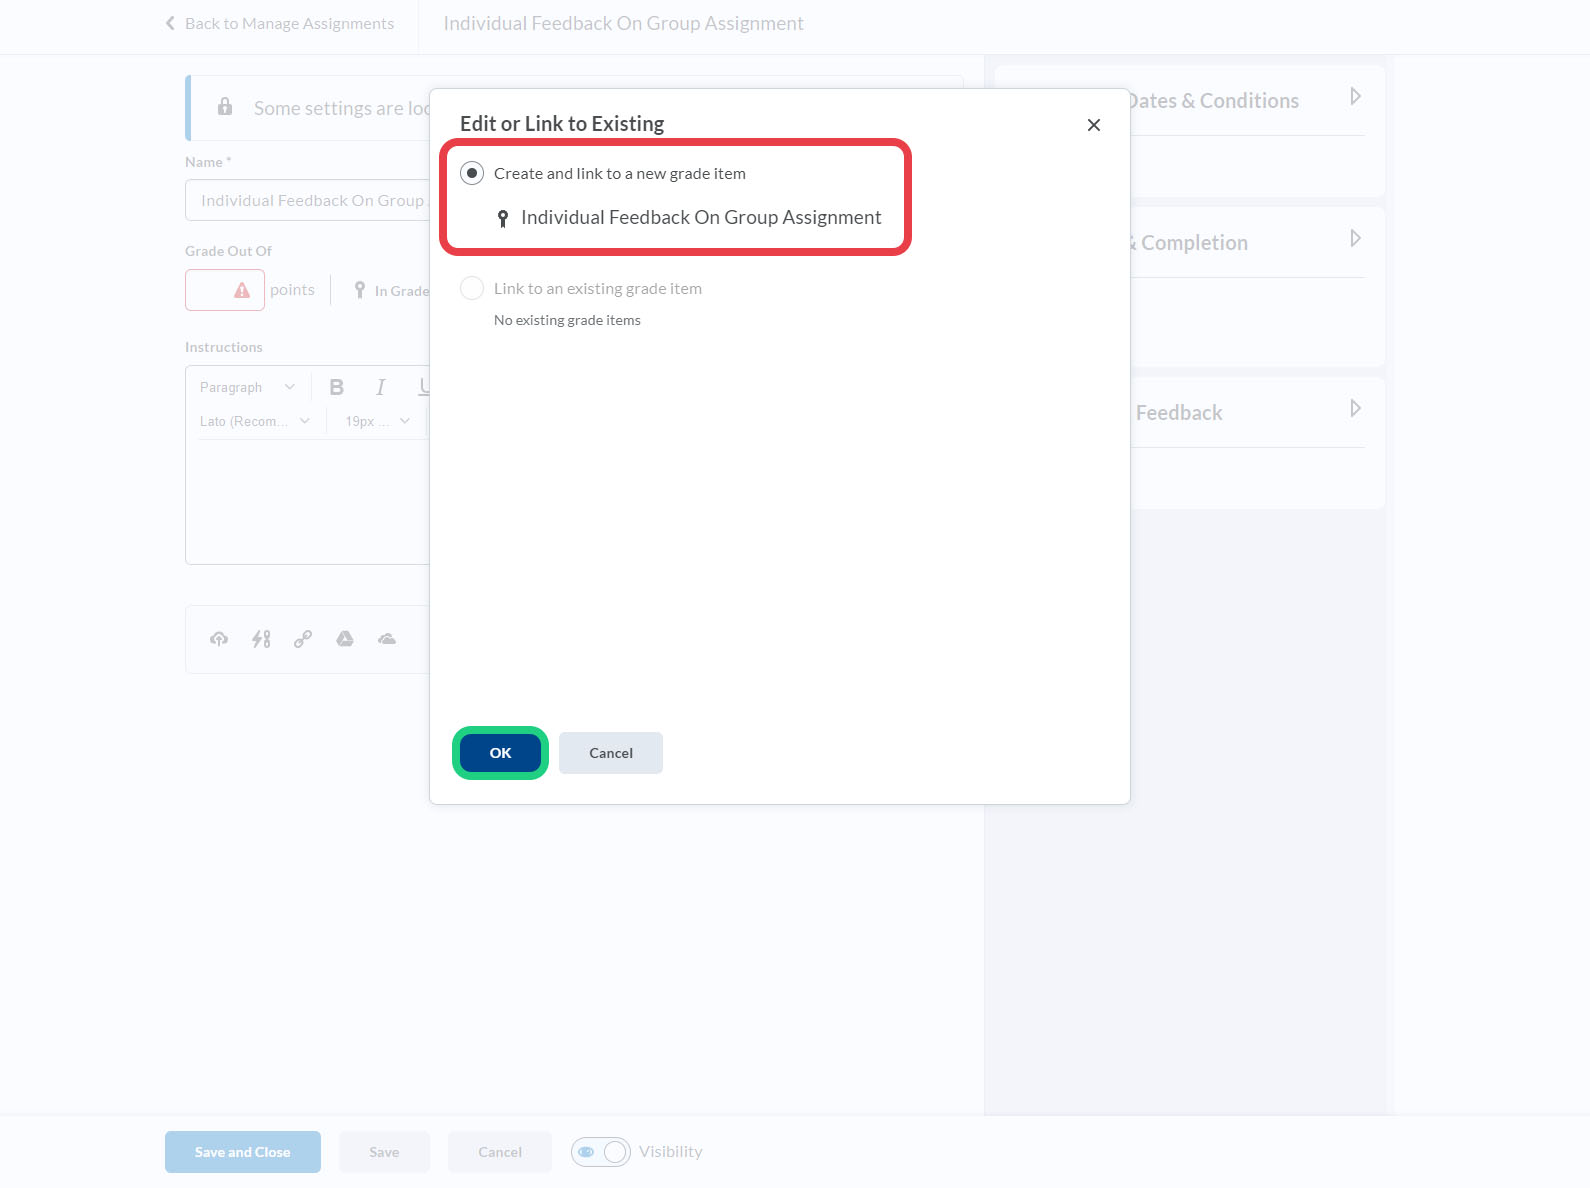
Task: Select 'Create and link to a new grade item'
Action: pyautogui.click(x=472, y=173)
